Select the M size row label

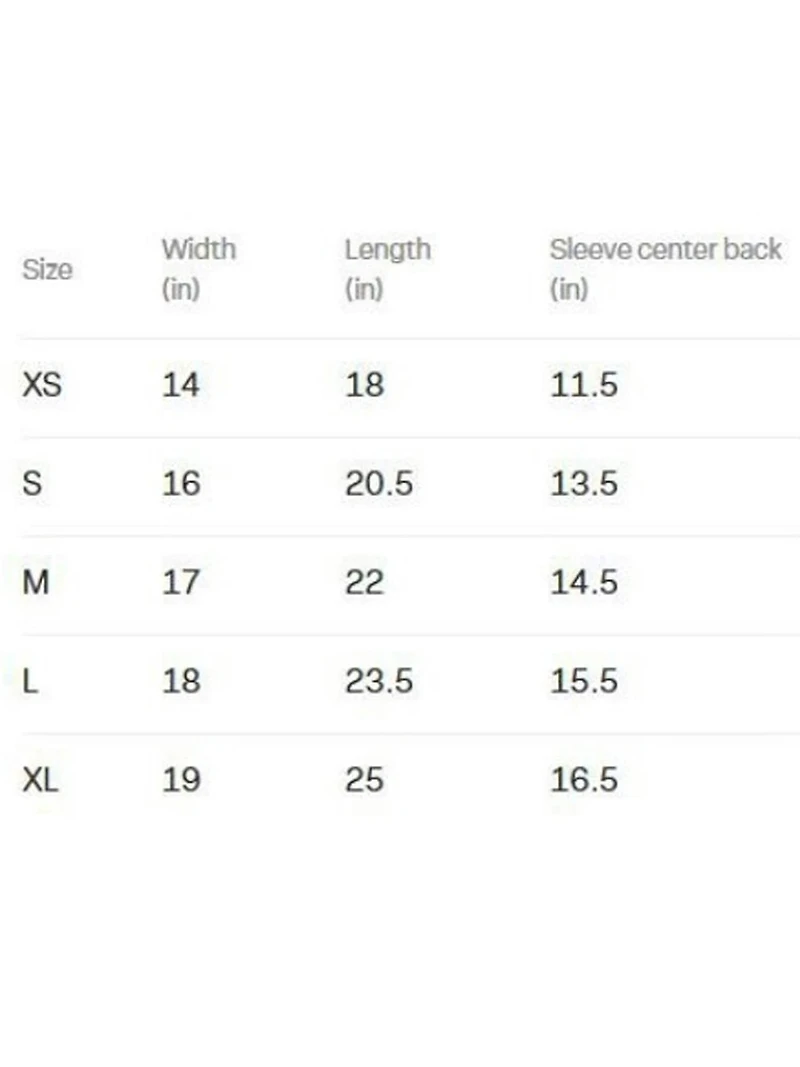tap(35, 581)
